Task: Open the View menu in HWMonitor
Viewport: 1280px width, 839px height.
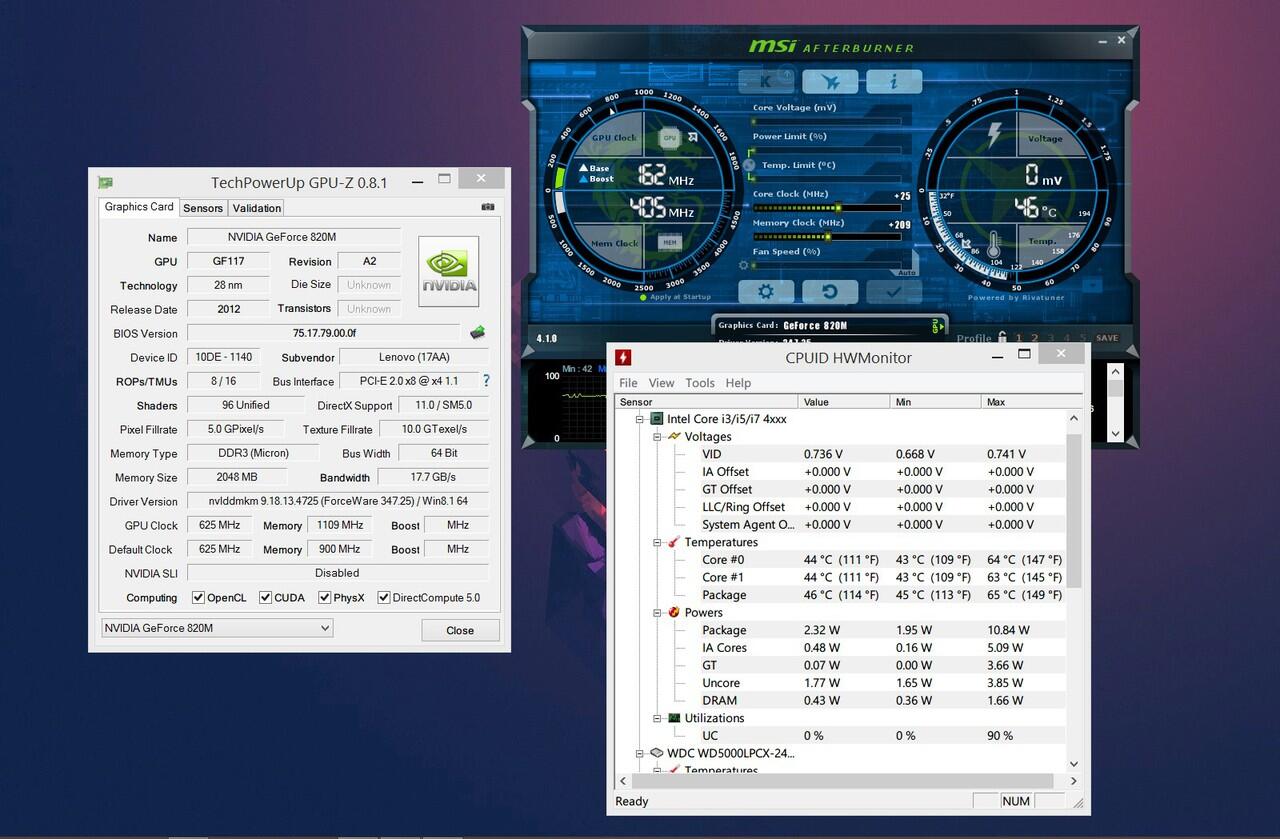Action: point(661,383)
